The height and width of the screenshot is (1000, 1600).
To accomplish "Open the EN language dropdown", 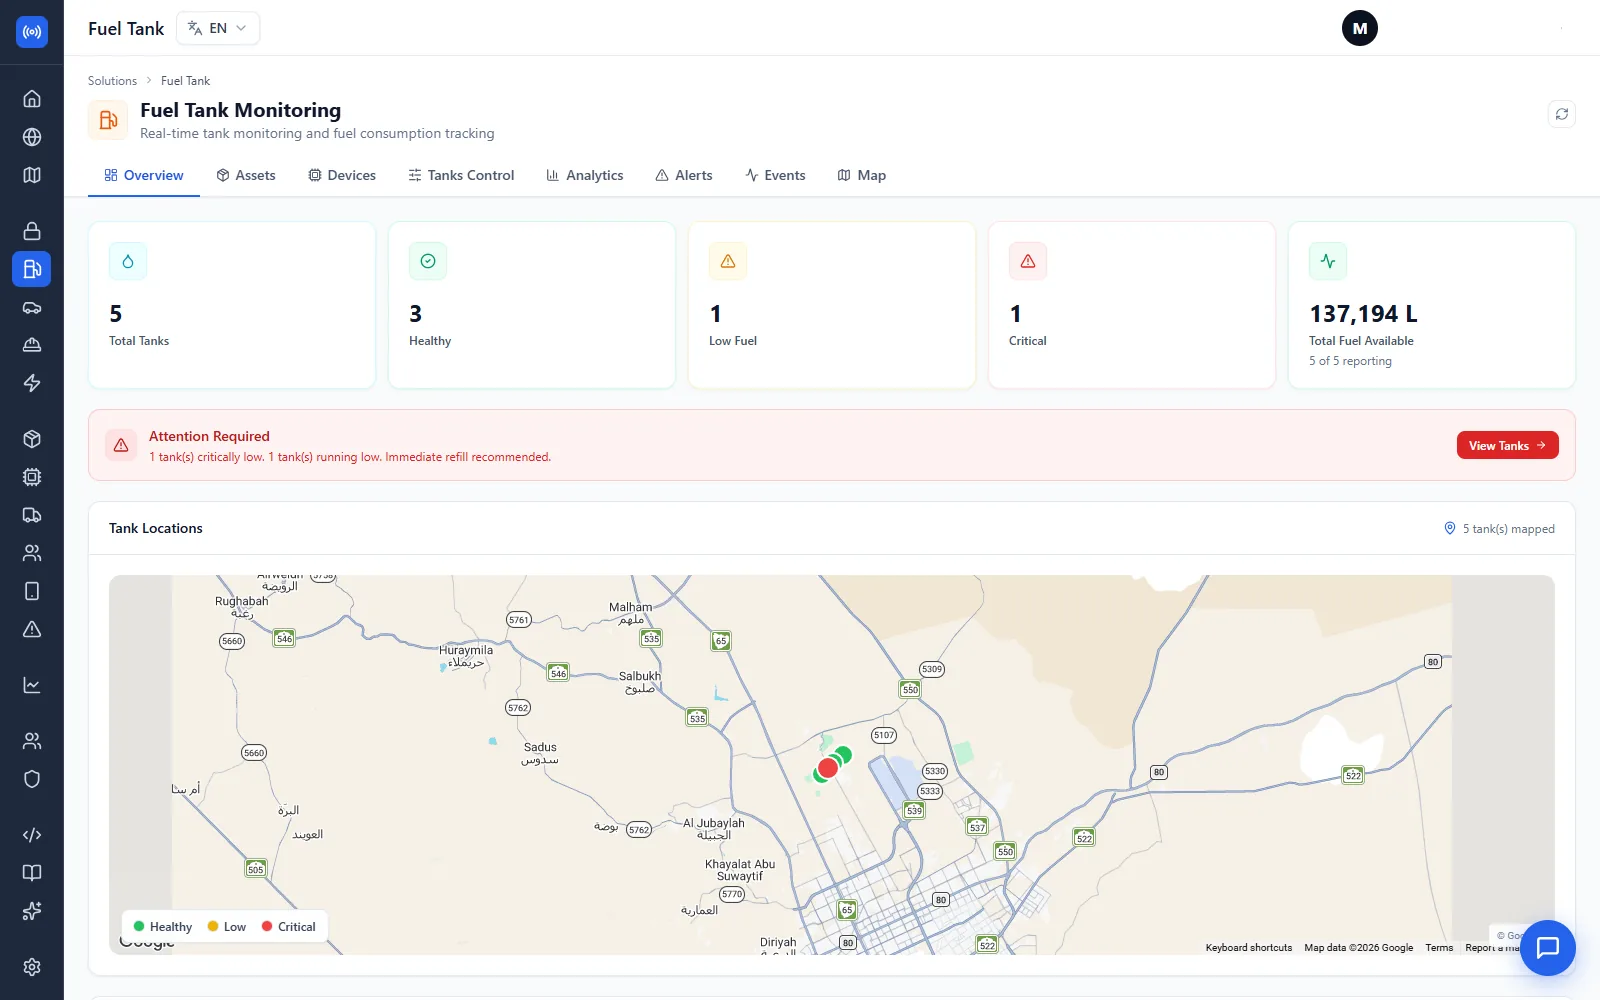I will pos(218,28).
